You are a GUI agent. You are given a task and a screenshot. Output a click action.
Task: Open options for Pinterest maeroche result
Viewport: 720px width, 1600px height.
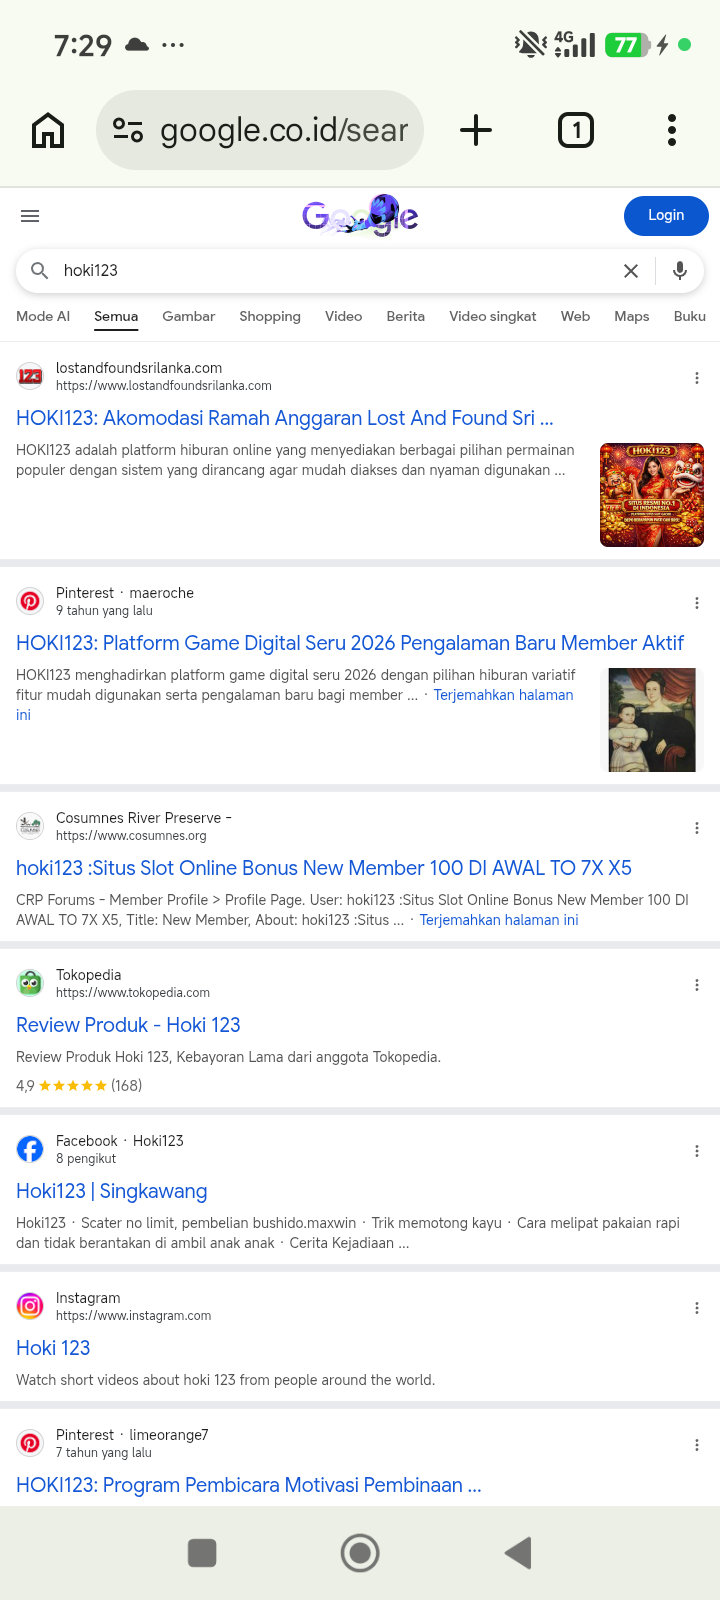pyautogui.click(x=697, y=603)
